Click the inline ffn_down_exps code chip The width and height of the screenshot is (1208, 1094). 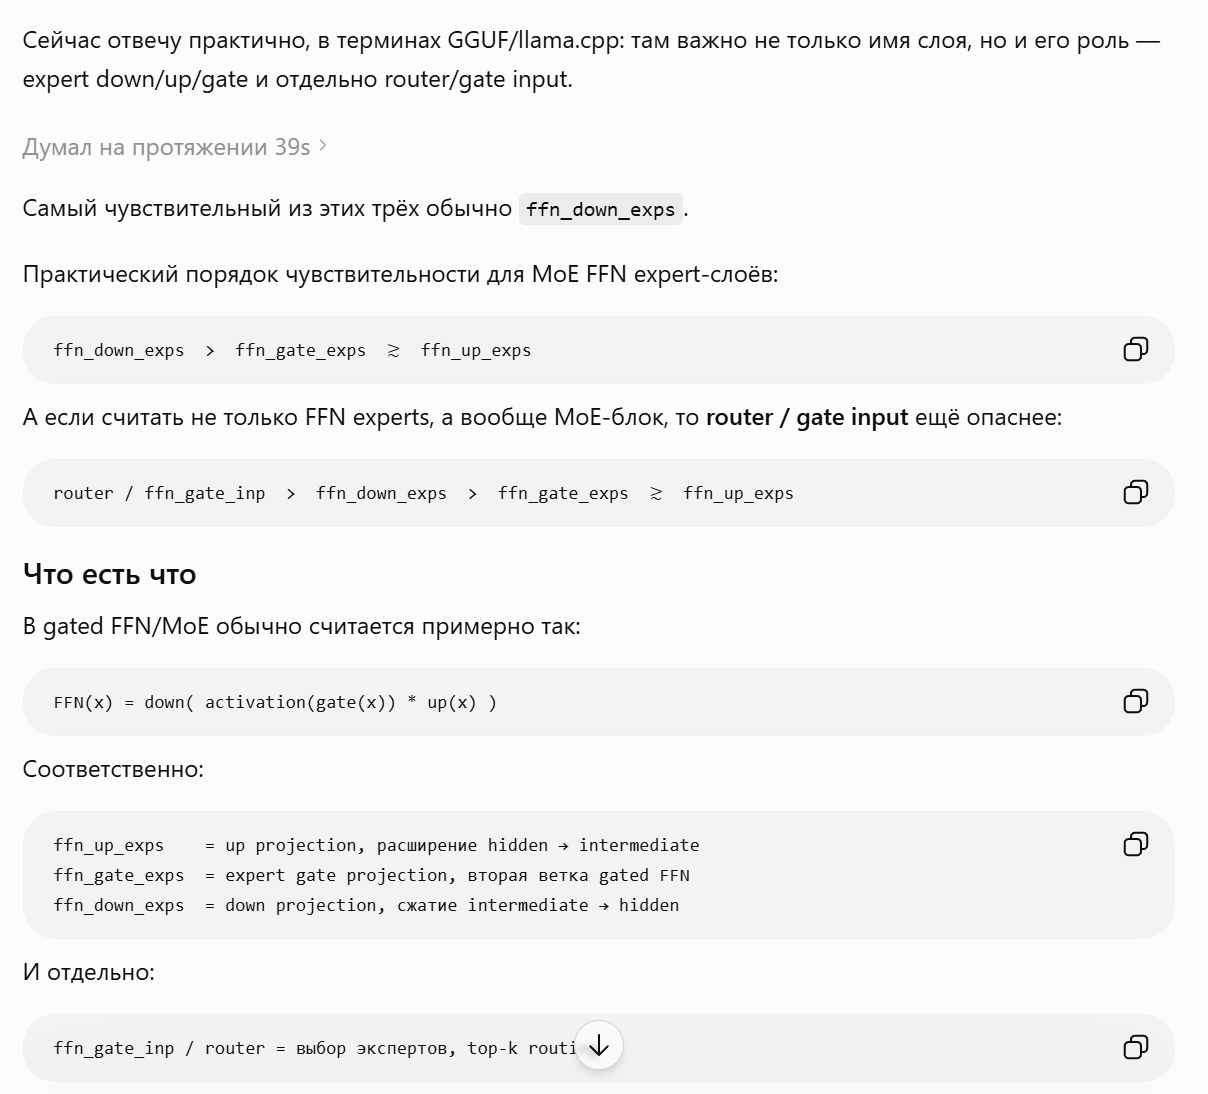click(x=600, y=209)
